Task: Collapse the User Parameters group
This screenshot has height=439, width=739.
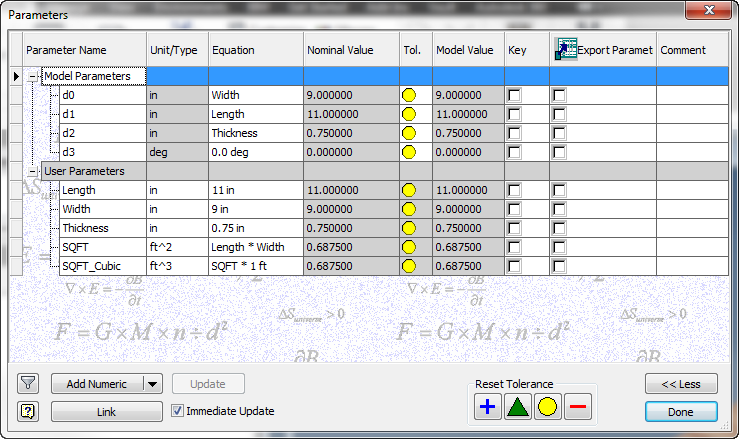Action: coord(33,171)
